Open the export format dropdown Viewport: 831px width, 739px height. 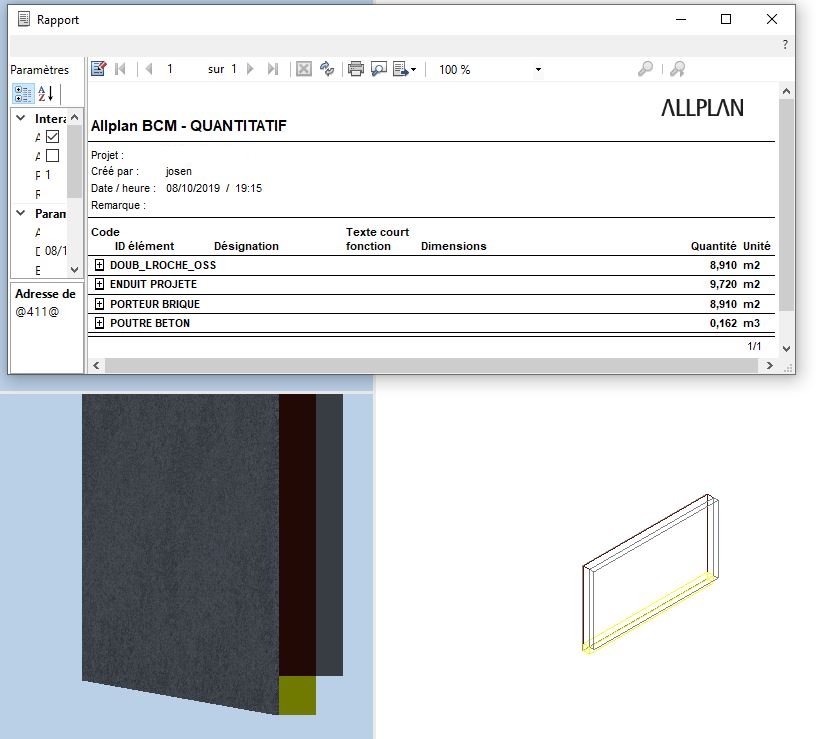(405, 69)
